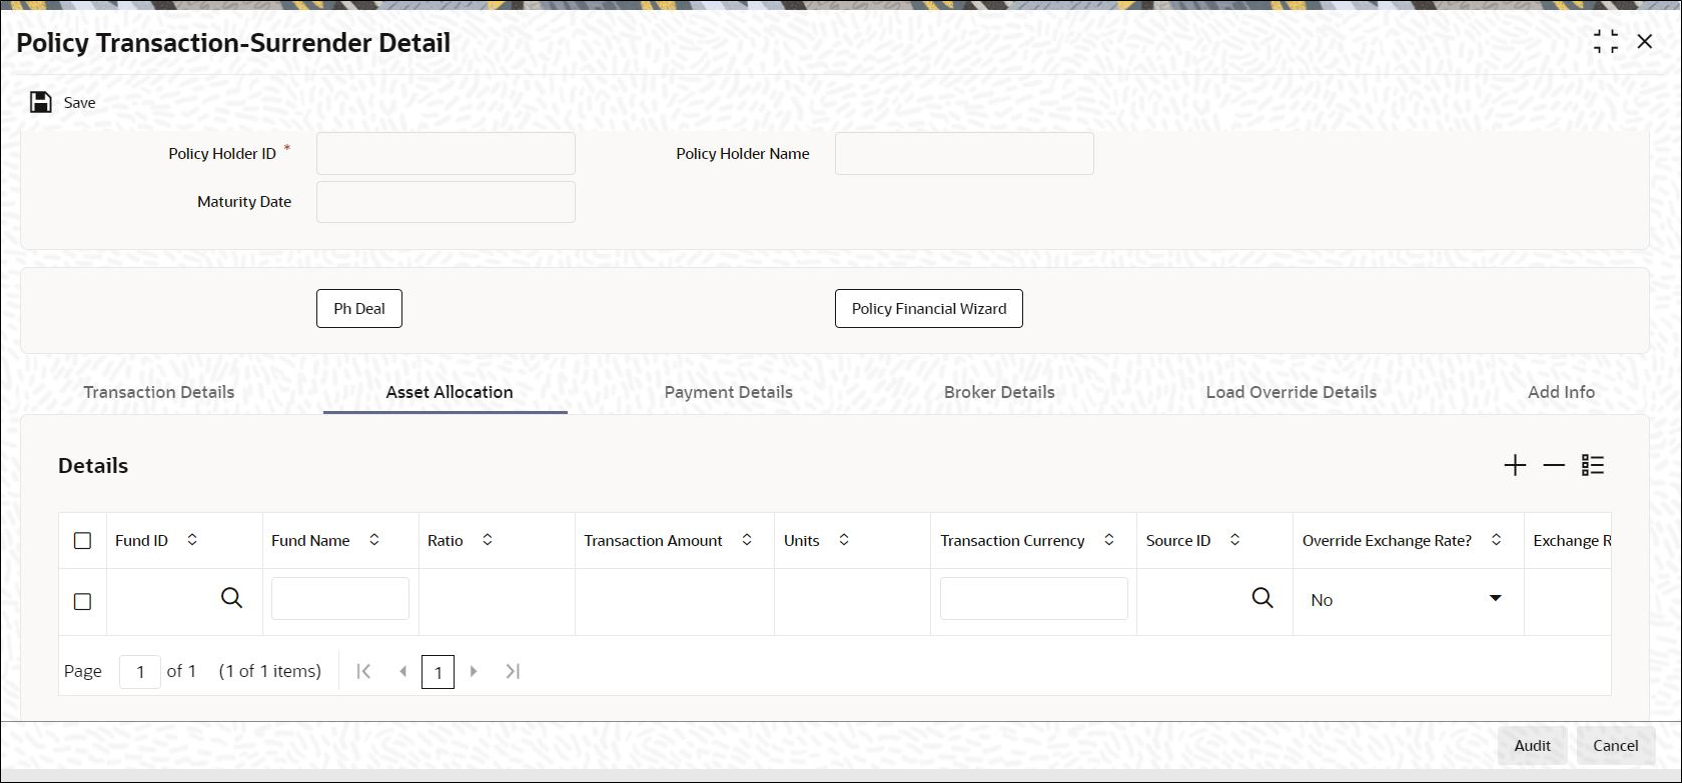Minimize the Surrender Detail dialog
1682x783 pixels.
1606,42
